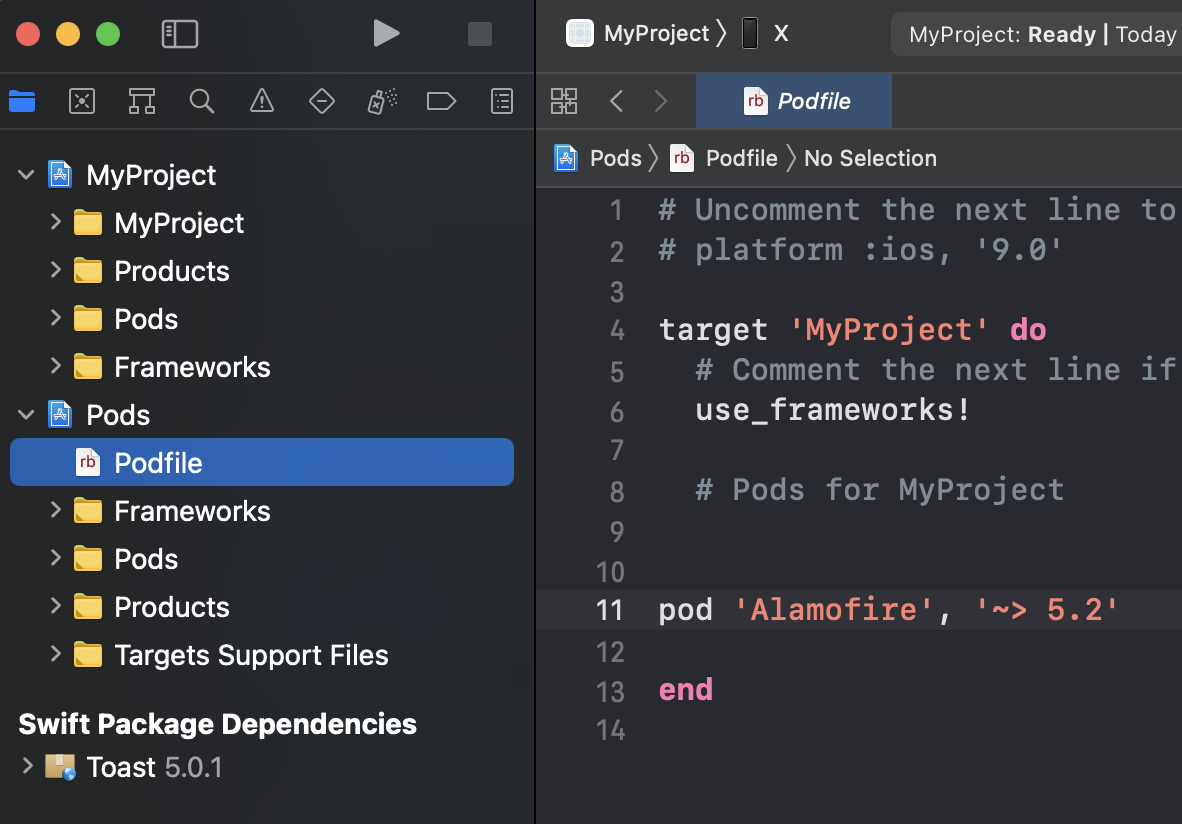
Task: Click the platform :ios comment line
Action: click(x=860, y=250)
